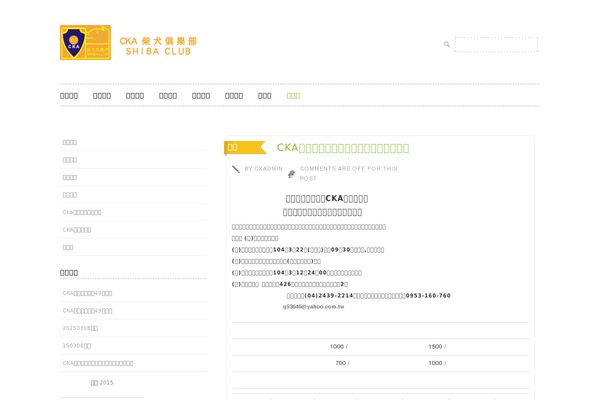Click mobile number 0953-160-760
600x400 pixels.
[428, 296]
